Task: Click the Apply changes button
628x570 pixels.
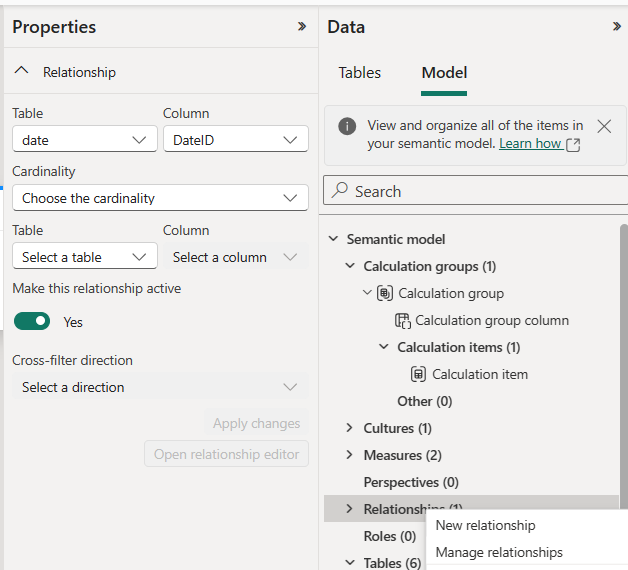Action: 256,423
